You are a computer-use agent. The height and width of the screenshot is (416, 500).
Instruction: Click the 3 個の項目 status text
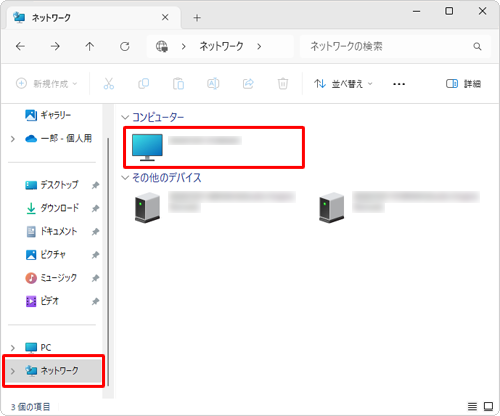coord(30,407)
